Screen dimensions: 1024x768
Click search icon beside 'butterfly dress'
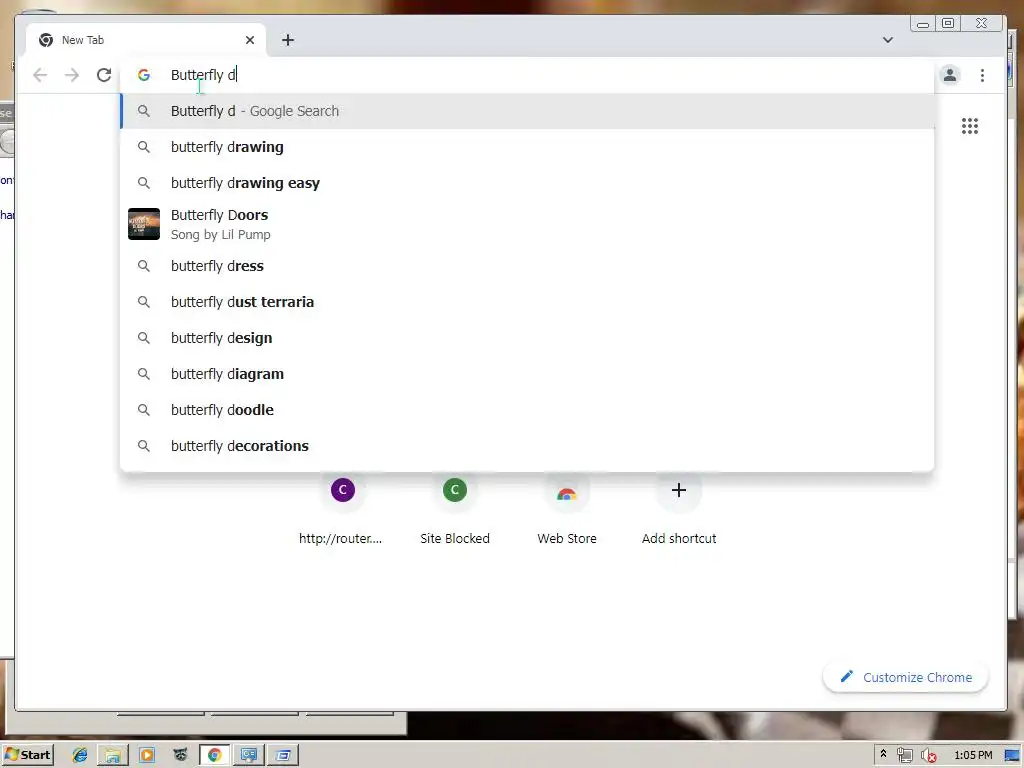point(144,266)
